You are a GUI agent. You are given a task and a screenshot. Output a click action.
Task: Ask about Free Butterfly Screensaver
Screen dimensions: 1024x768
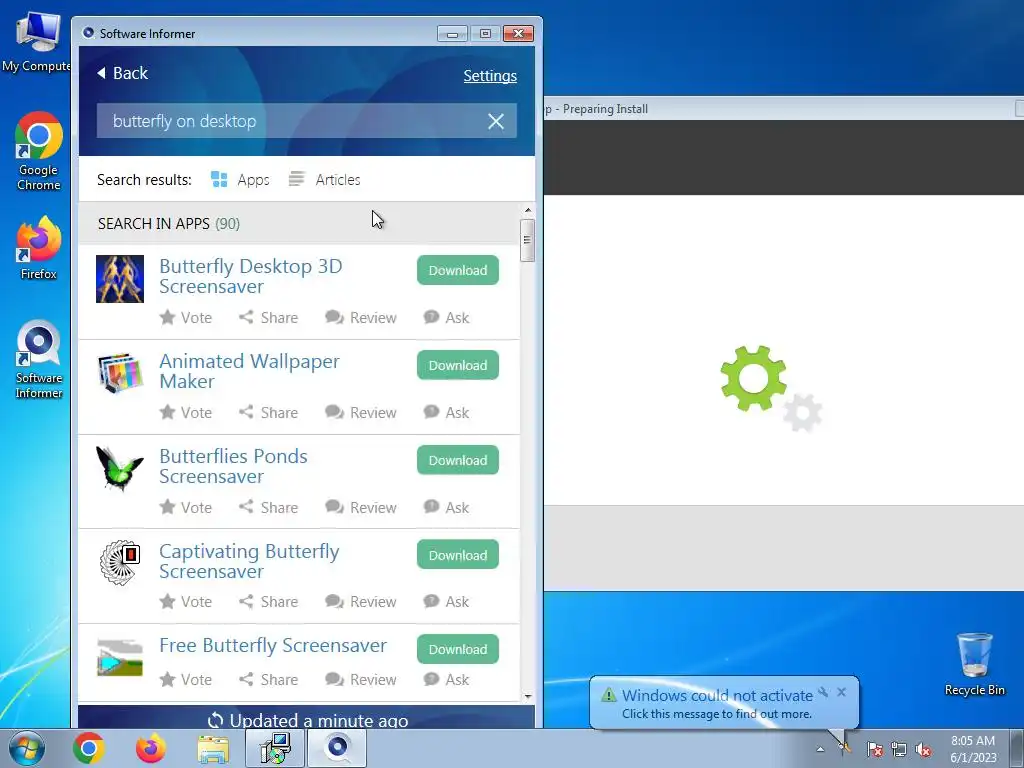coord(446,680)
